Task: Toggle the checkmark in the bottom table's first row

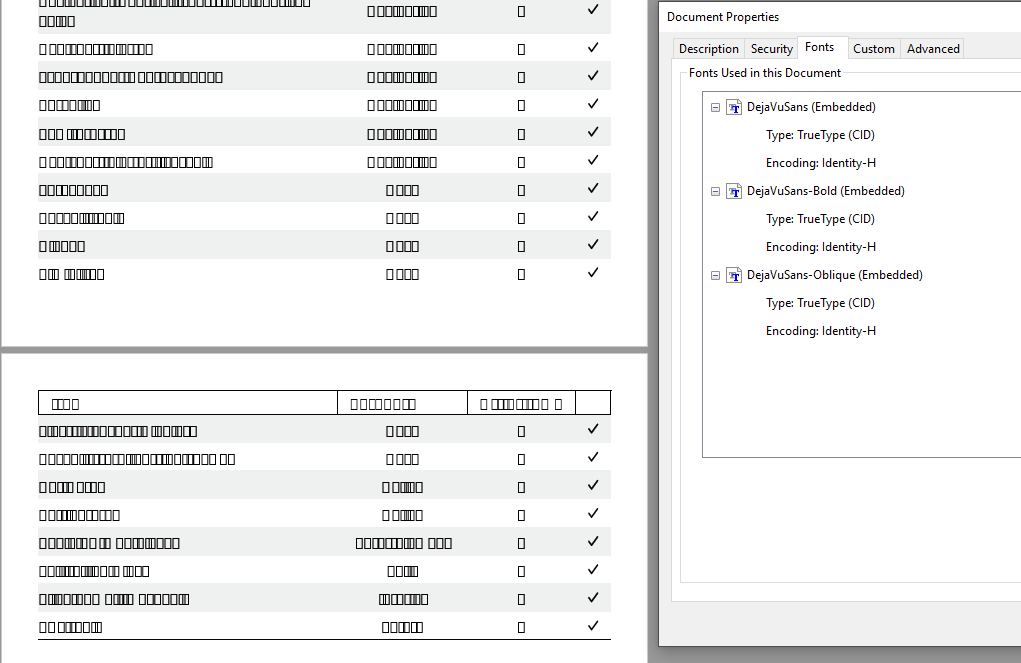Action: [592, 429]
